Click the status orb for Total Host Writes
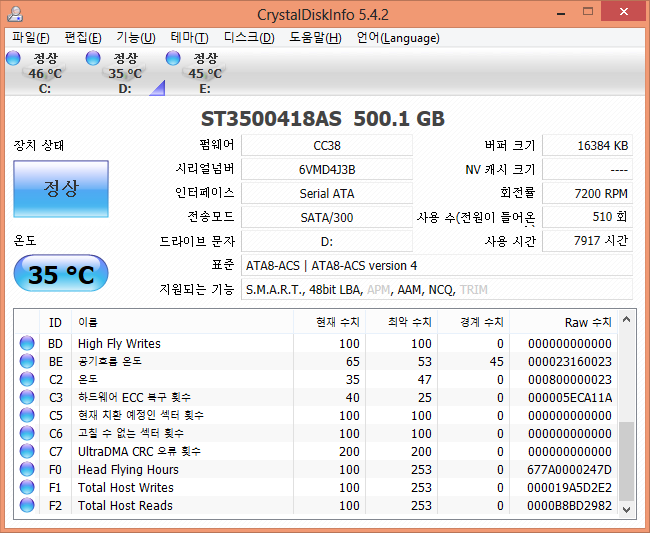The width and height of the screenshot is (650, 533). (x=27, y=487)
